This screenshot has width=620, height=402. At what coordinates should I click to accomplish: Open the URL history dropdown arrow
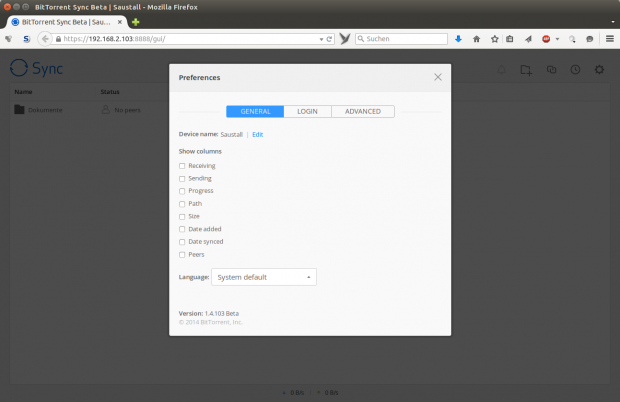pyautogui.click(x=321, y=39)
